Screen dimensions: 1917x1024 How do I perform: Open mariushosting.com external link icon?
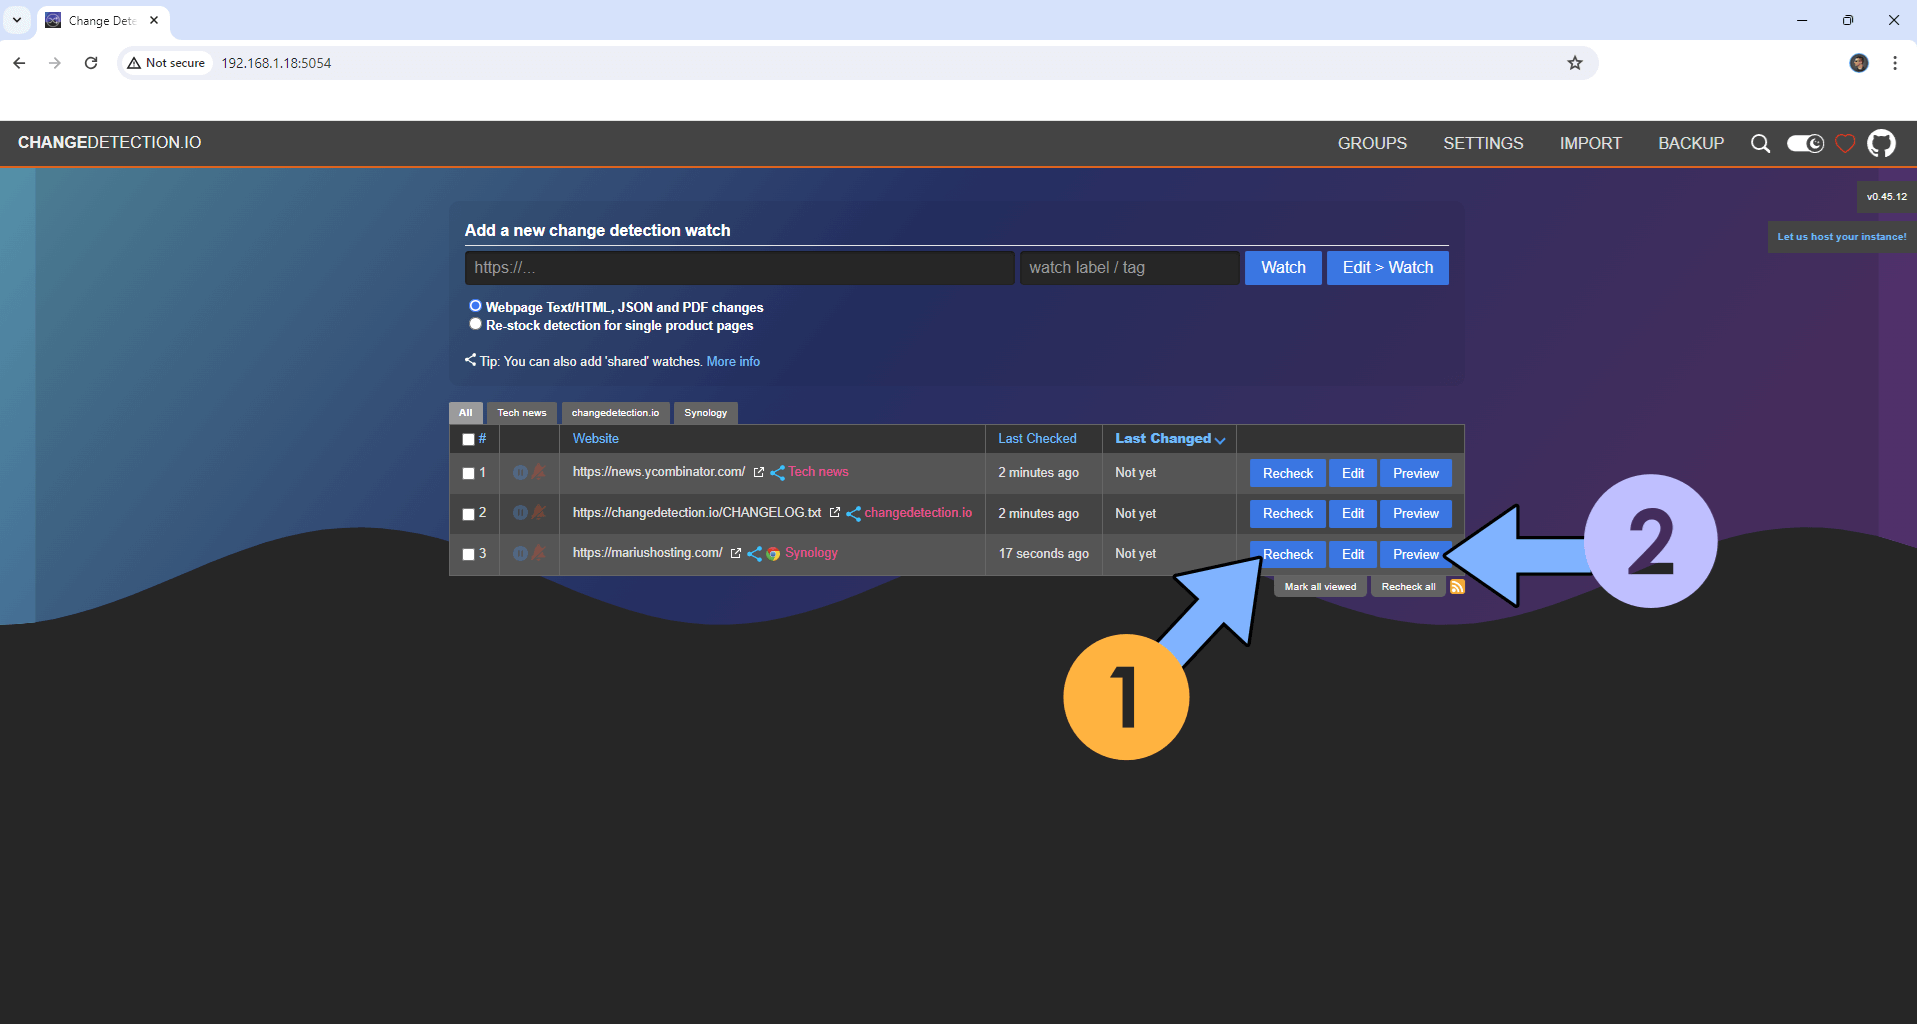[736, 553]
